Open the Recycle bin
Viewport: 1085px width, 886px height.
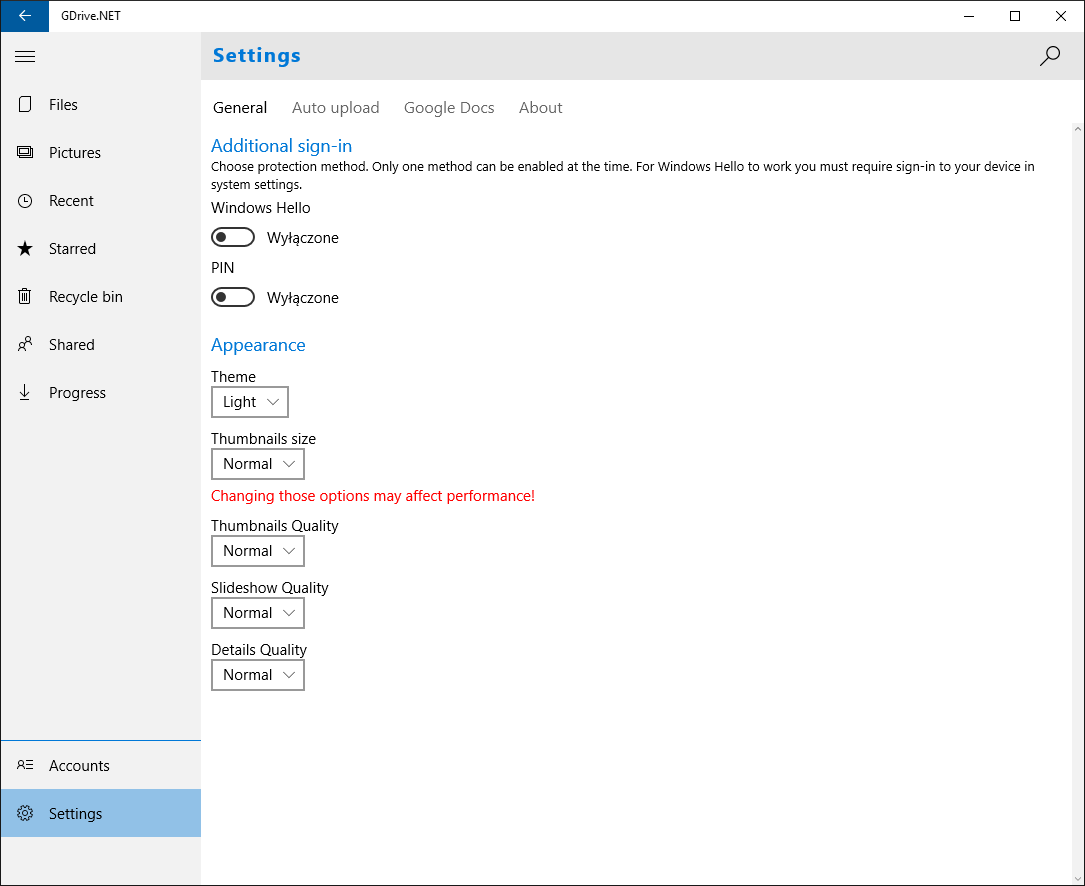(x=84, y=296)
